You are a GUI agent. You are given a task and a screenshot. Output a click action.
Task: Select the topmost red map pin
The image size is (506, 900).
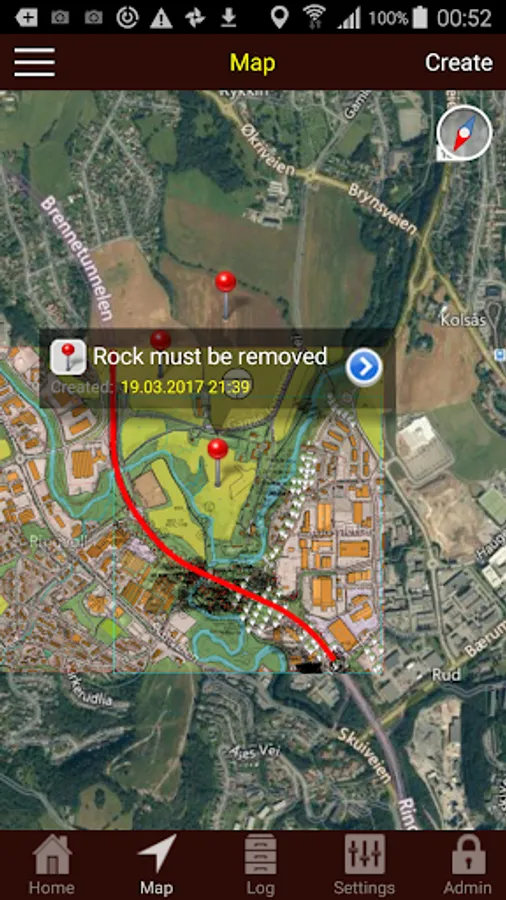(x=225, y=294)
